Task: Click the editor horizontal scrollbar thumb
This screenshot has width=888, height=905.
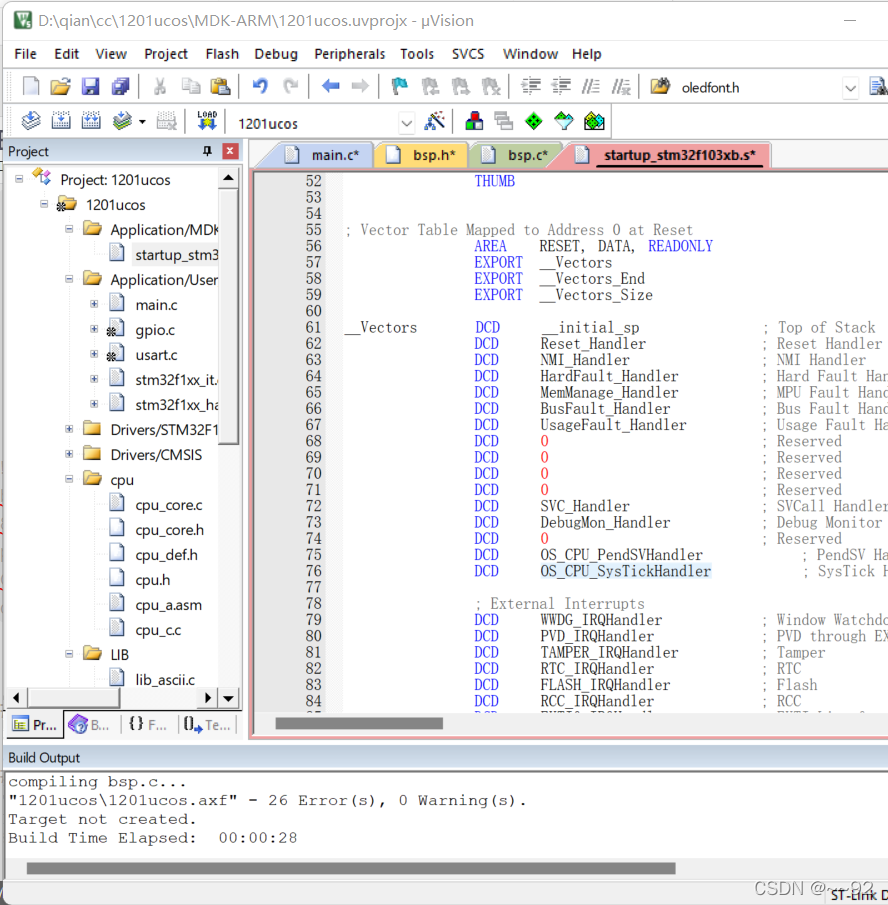Action: [359, 723]
